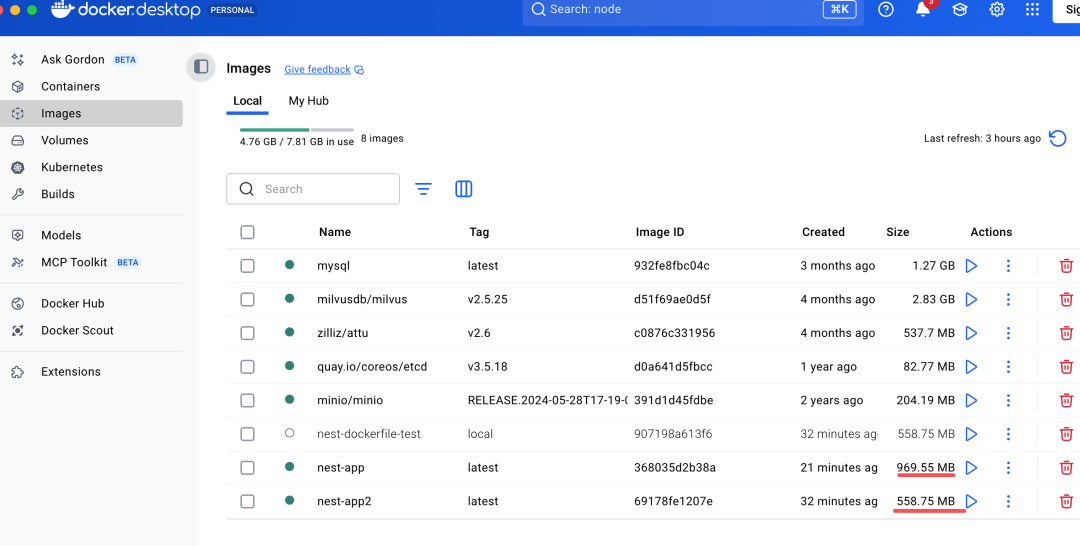Collapse the sidebar with the panel toggle
This screenshot has height=546, width=1080.
[x=201, y=67]
